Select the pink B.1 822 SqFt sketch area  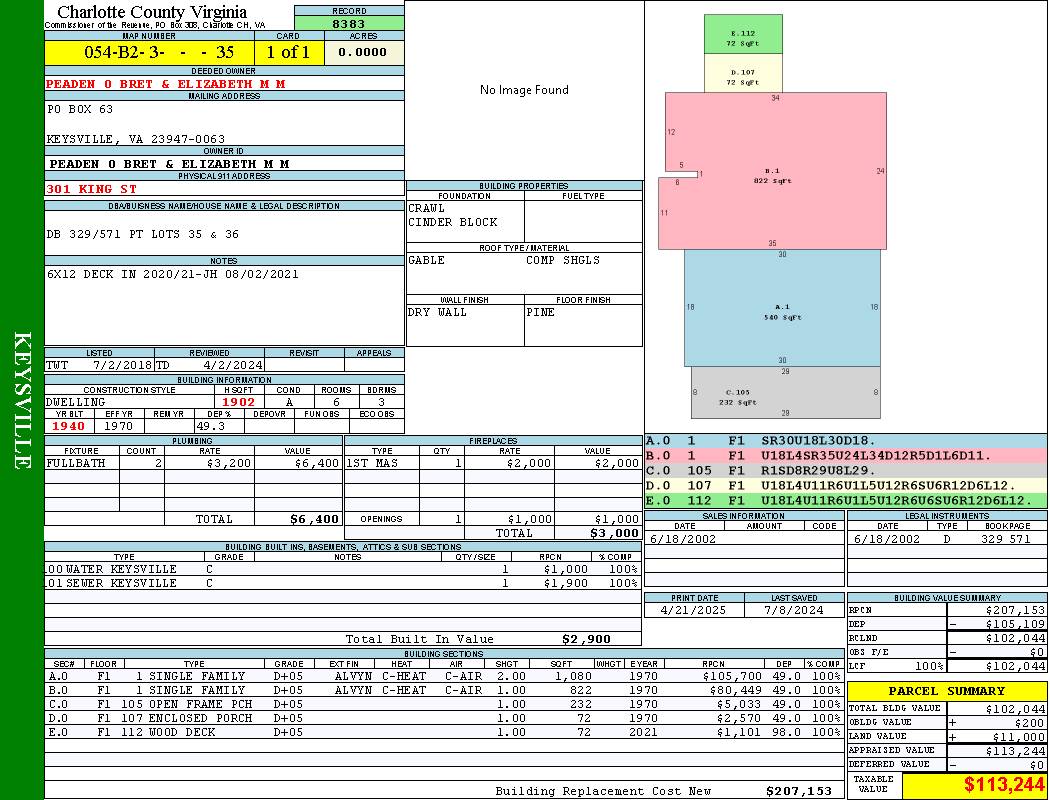pos(775,171)
